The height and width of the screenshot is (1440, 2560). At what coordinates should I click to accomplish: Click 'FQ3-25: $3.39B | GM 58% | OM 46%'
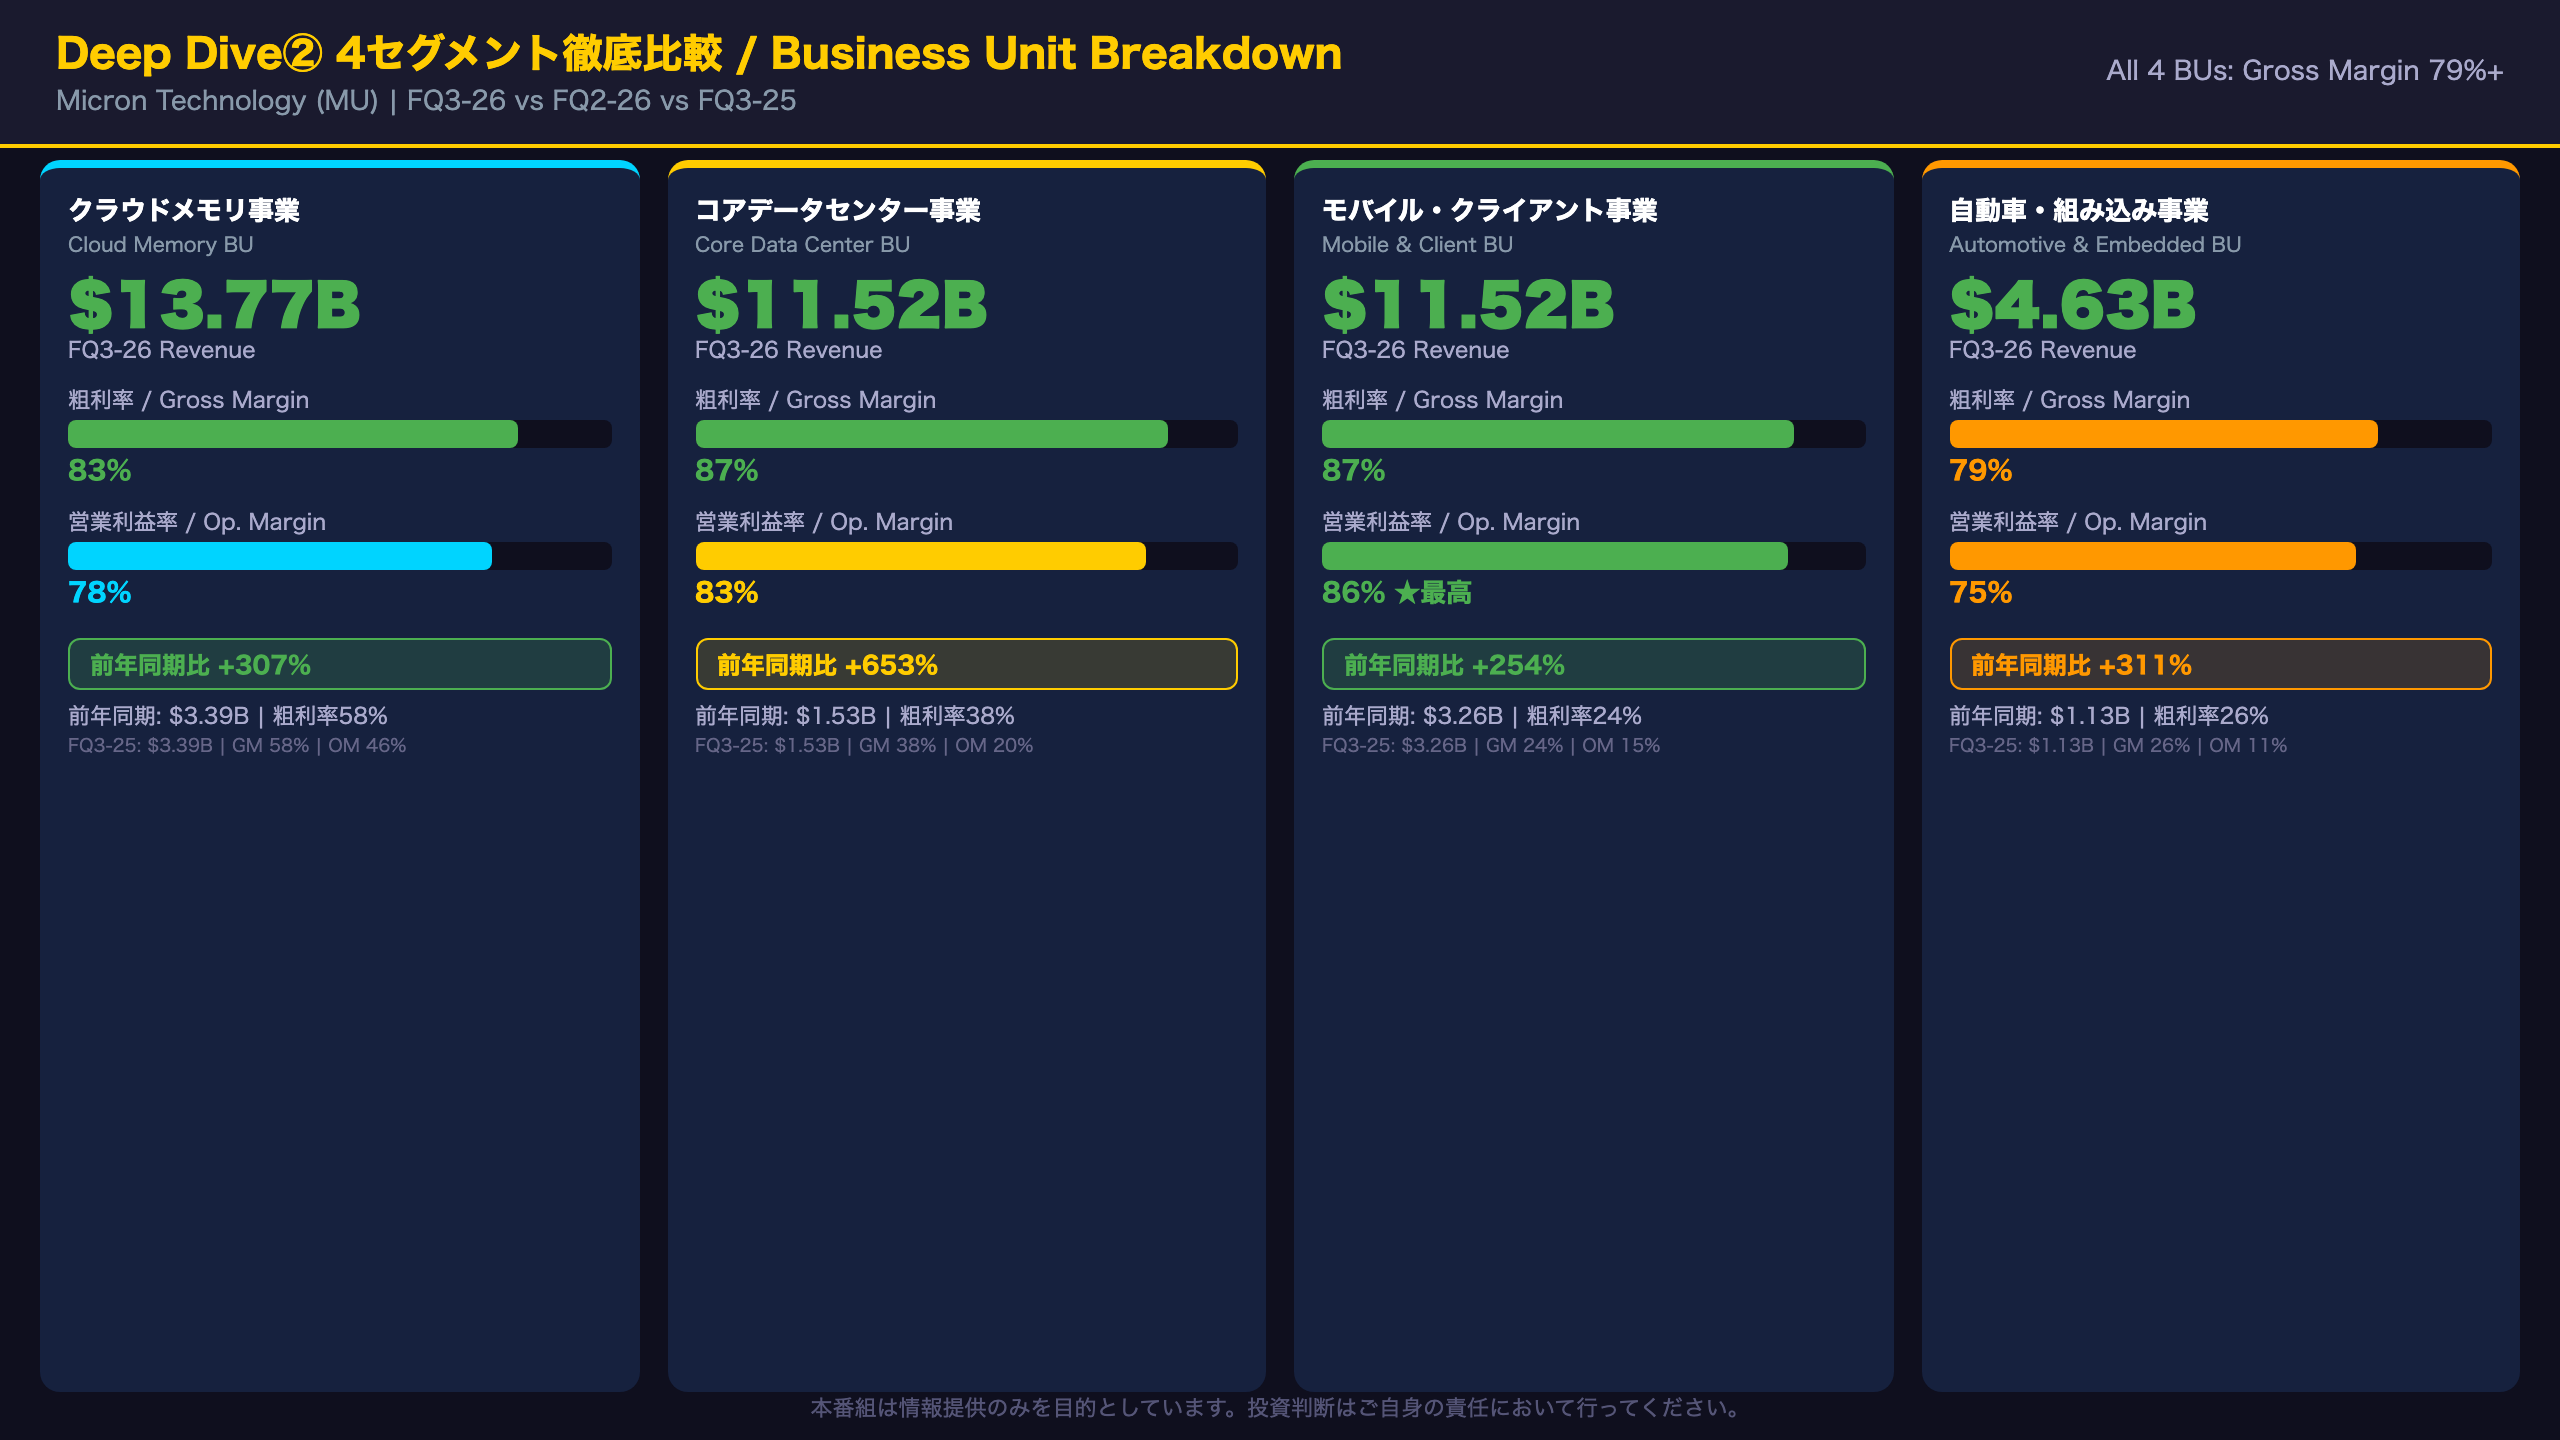[x=237, y=745]
